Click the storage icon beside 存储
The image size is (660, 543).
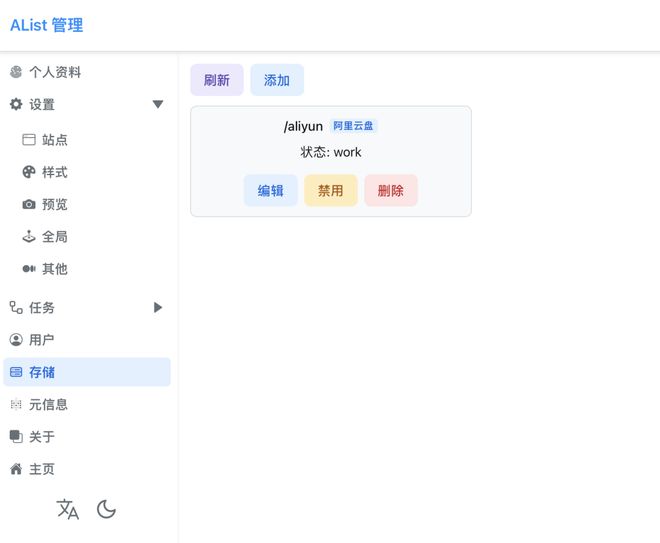pos(16,372)
